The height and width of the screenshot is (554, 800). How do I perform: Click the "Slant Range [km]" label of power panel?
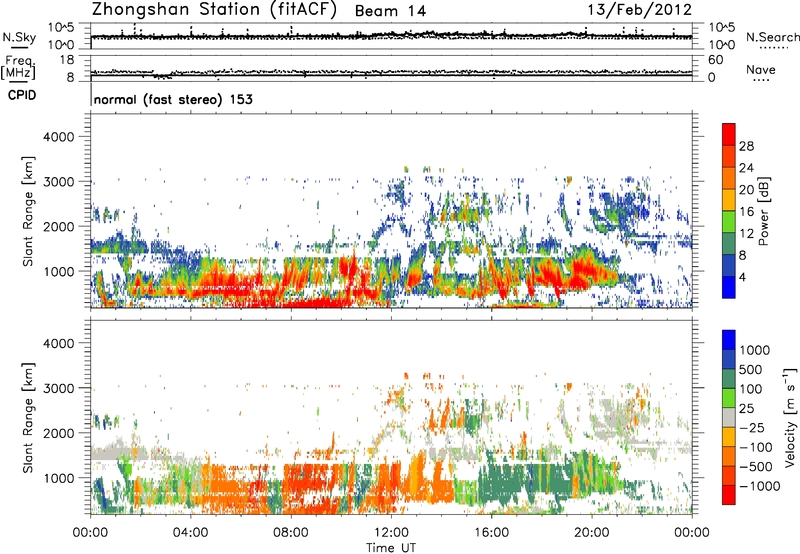pos(28,211)
